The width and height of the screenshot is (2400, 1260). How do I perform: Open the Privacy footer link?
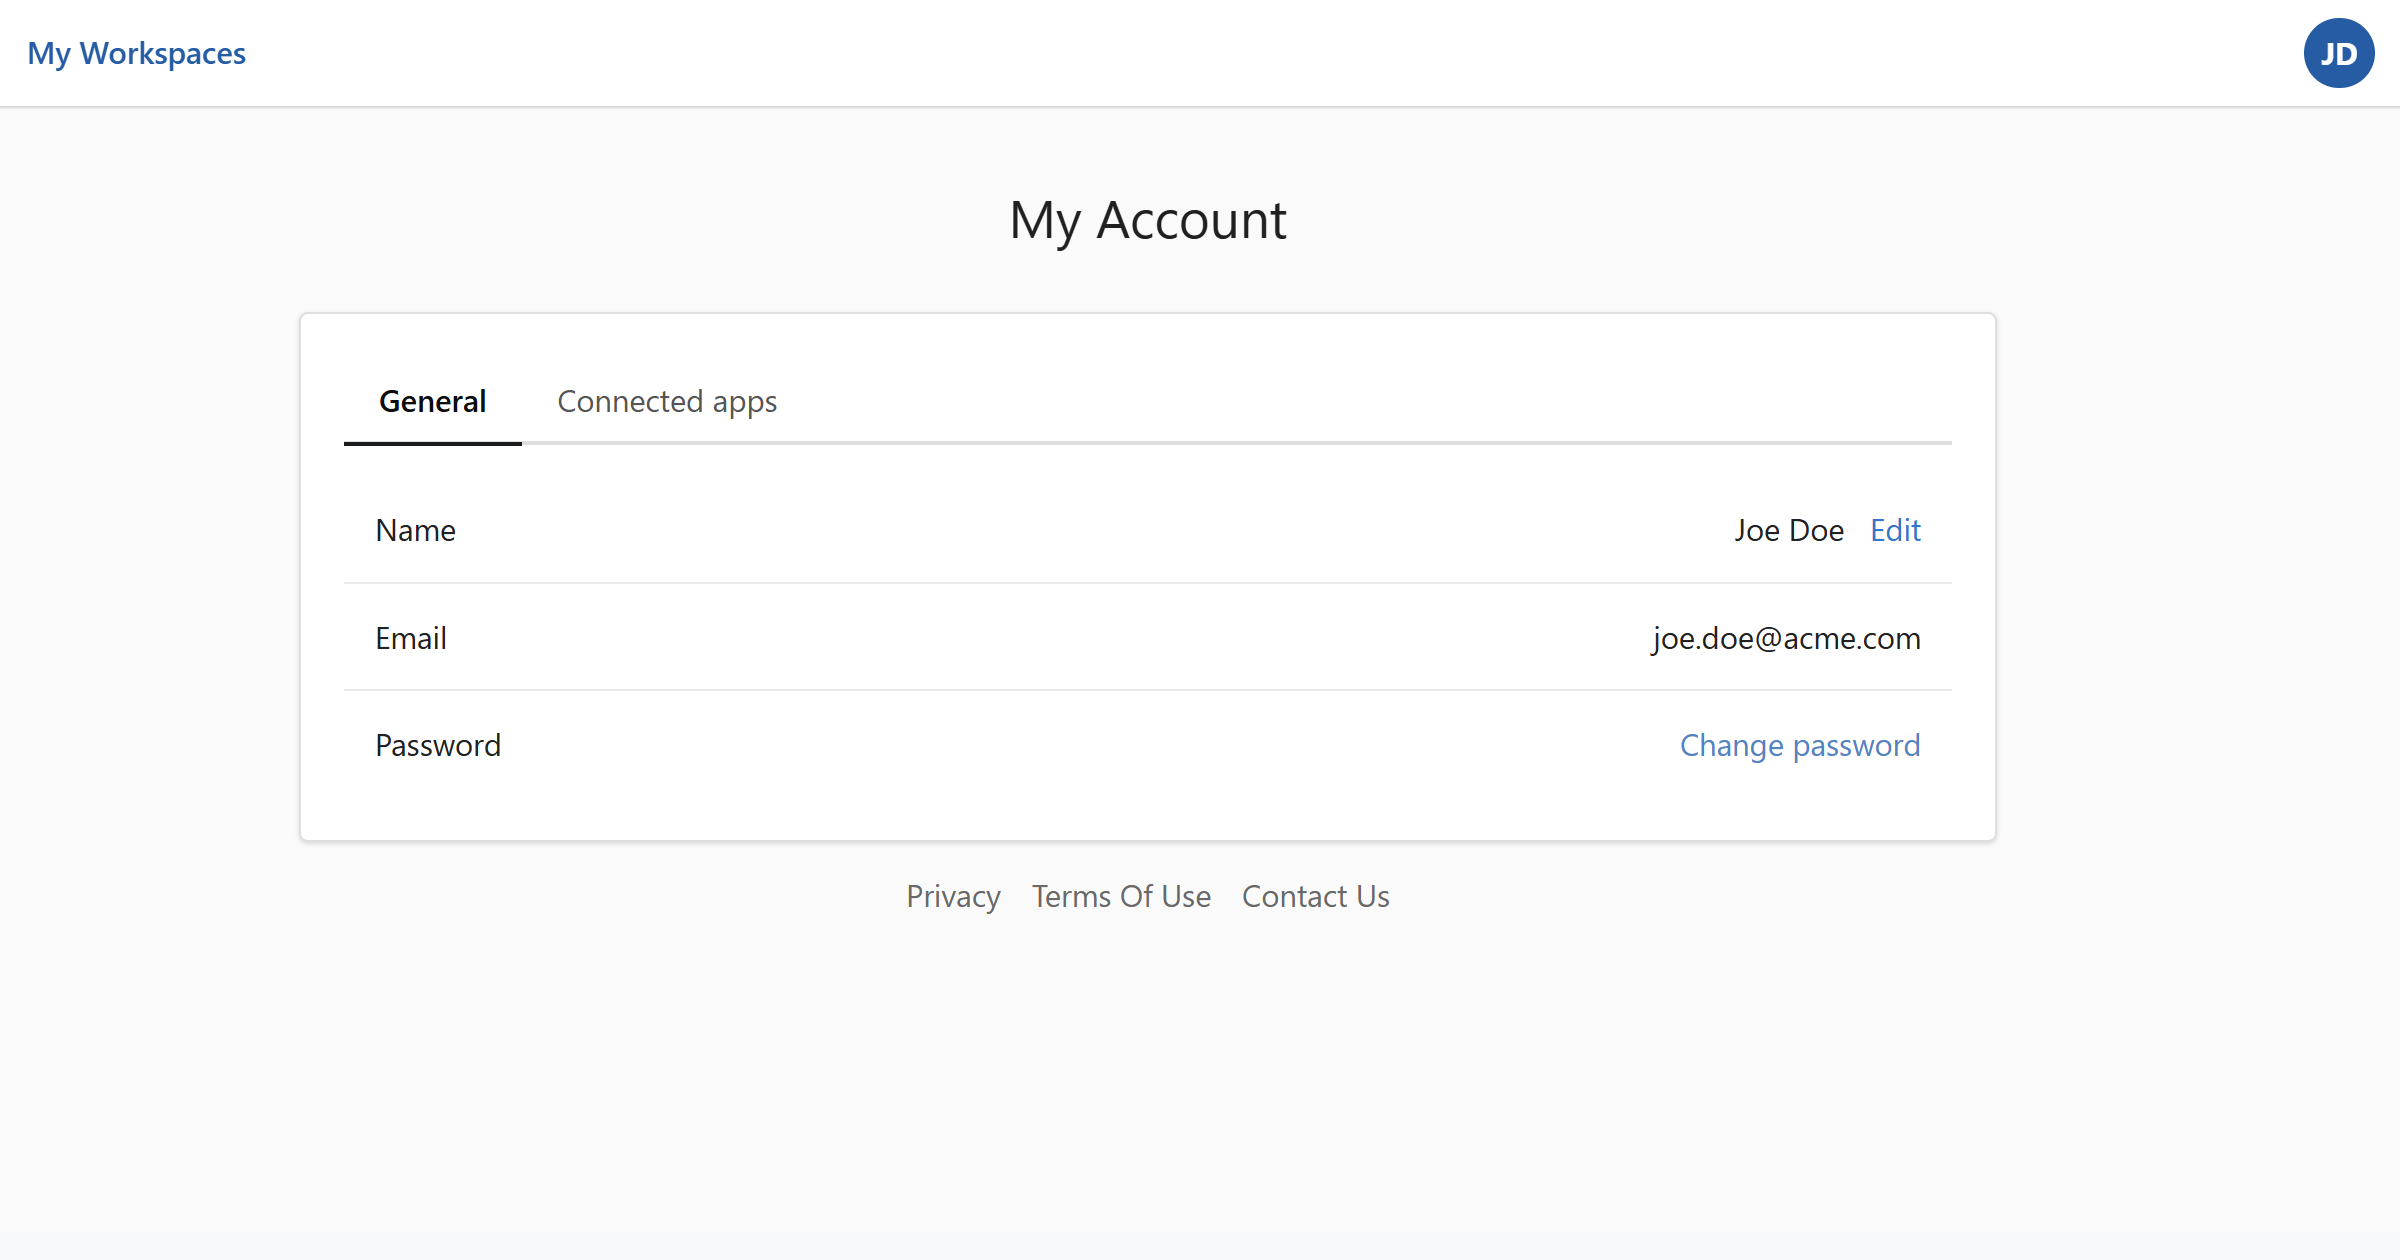click(x=953, y=896)
